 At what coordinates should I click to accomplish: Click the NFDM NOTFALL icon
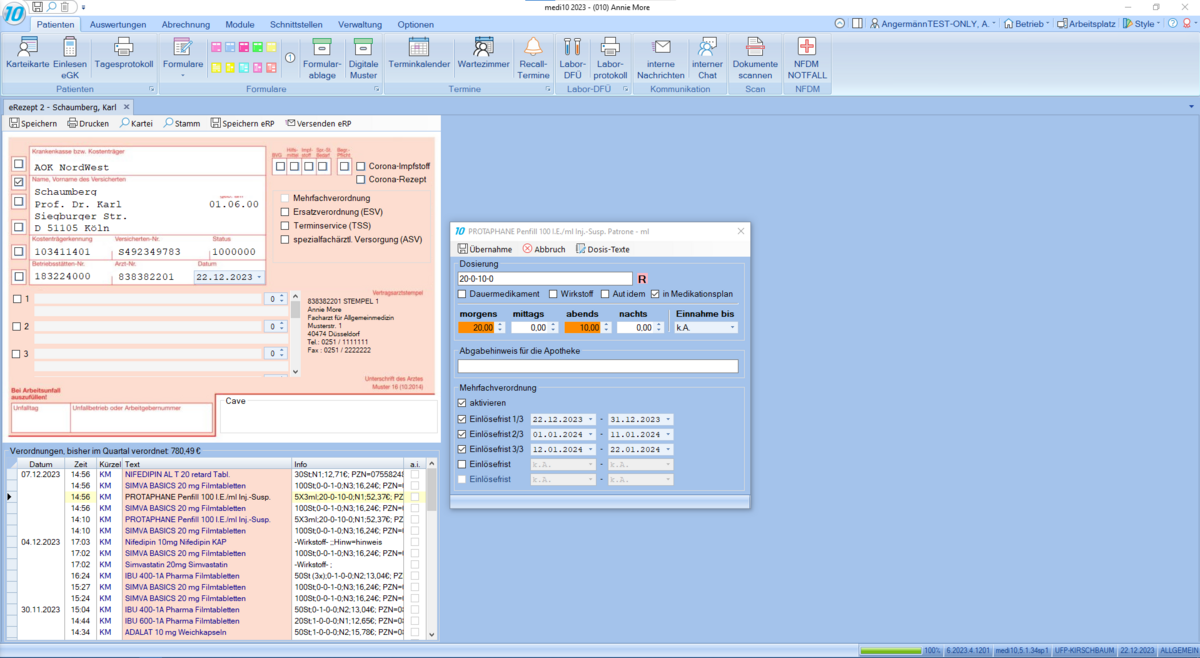click(806, 47)
